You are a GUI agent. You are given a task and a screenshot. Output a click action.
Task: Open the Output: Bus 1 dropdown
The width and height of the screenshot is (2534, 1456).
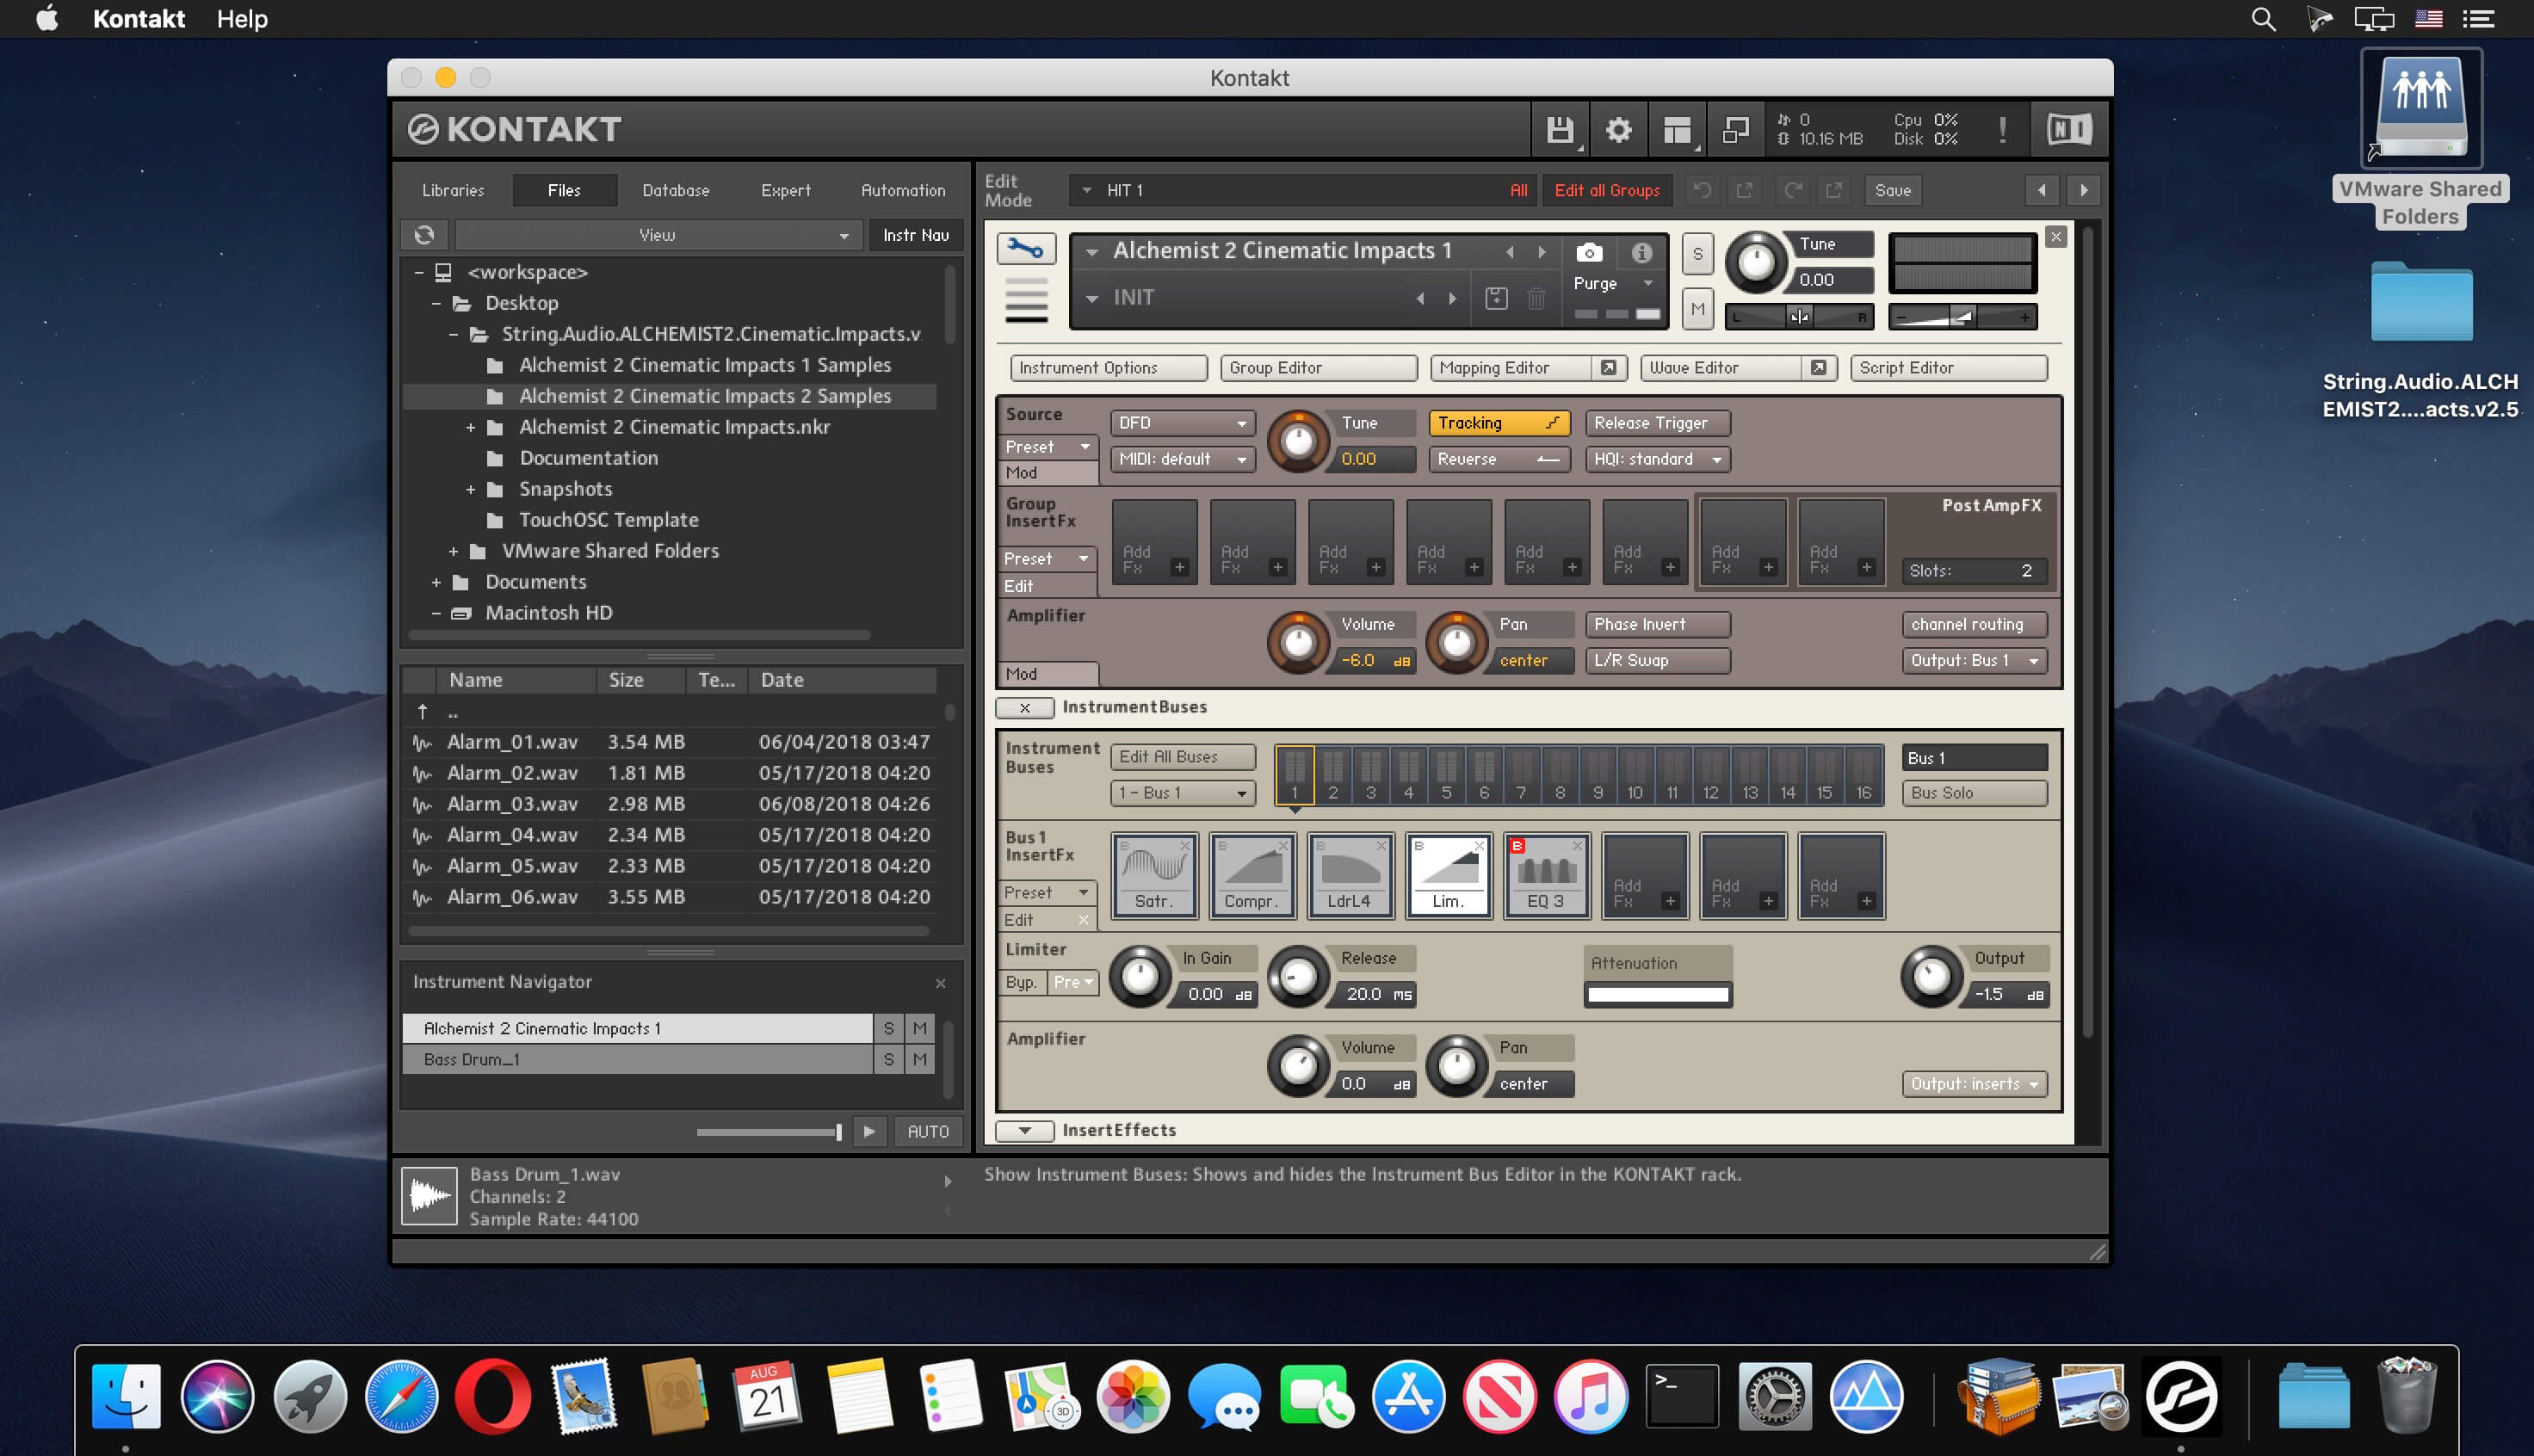[1974, 660]
